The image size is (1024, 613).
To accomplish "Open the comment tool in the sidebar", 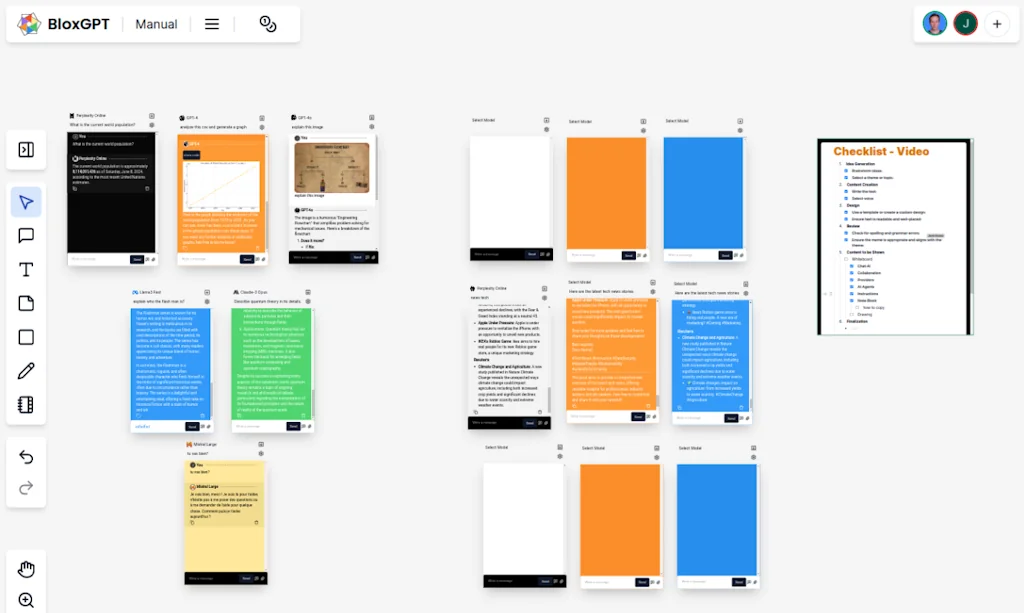I will click(x=26, y=235).
